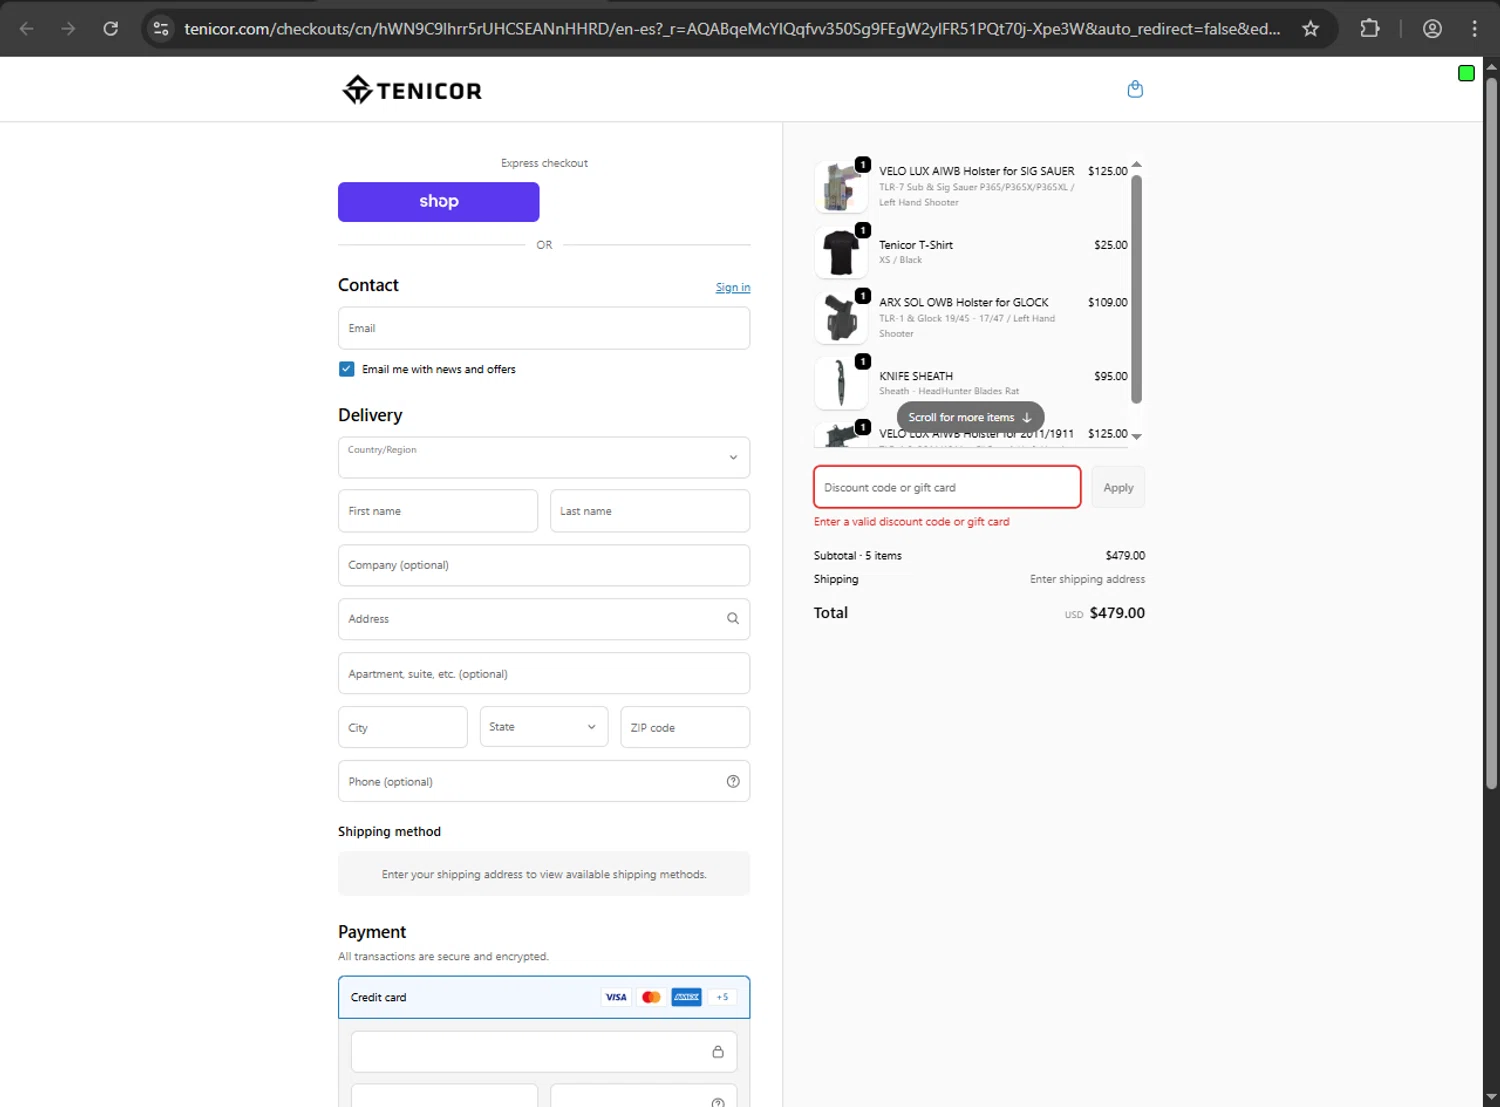Click the Sign in link
Screen dimensions: 1500x1107
[733, 288]
